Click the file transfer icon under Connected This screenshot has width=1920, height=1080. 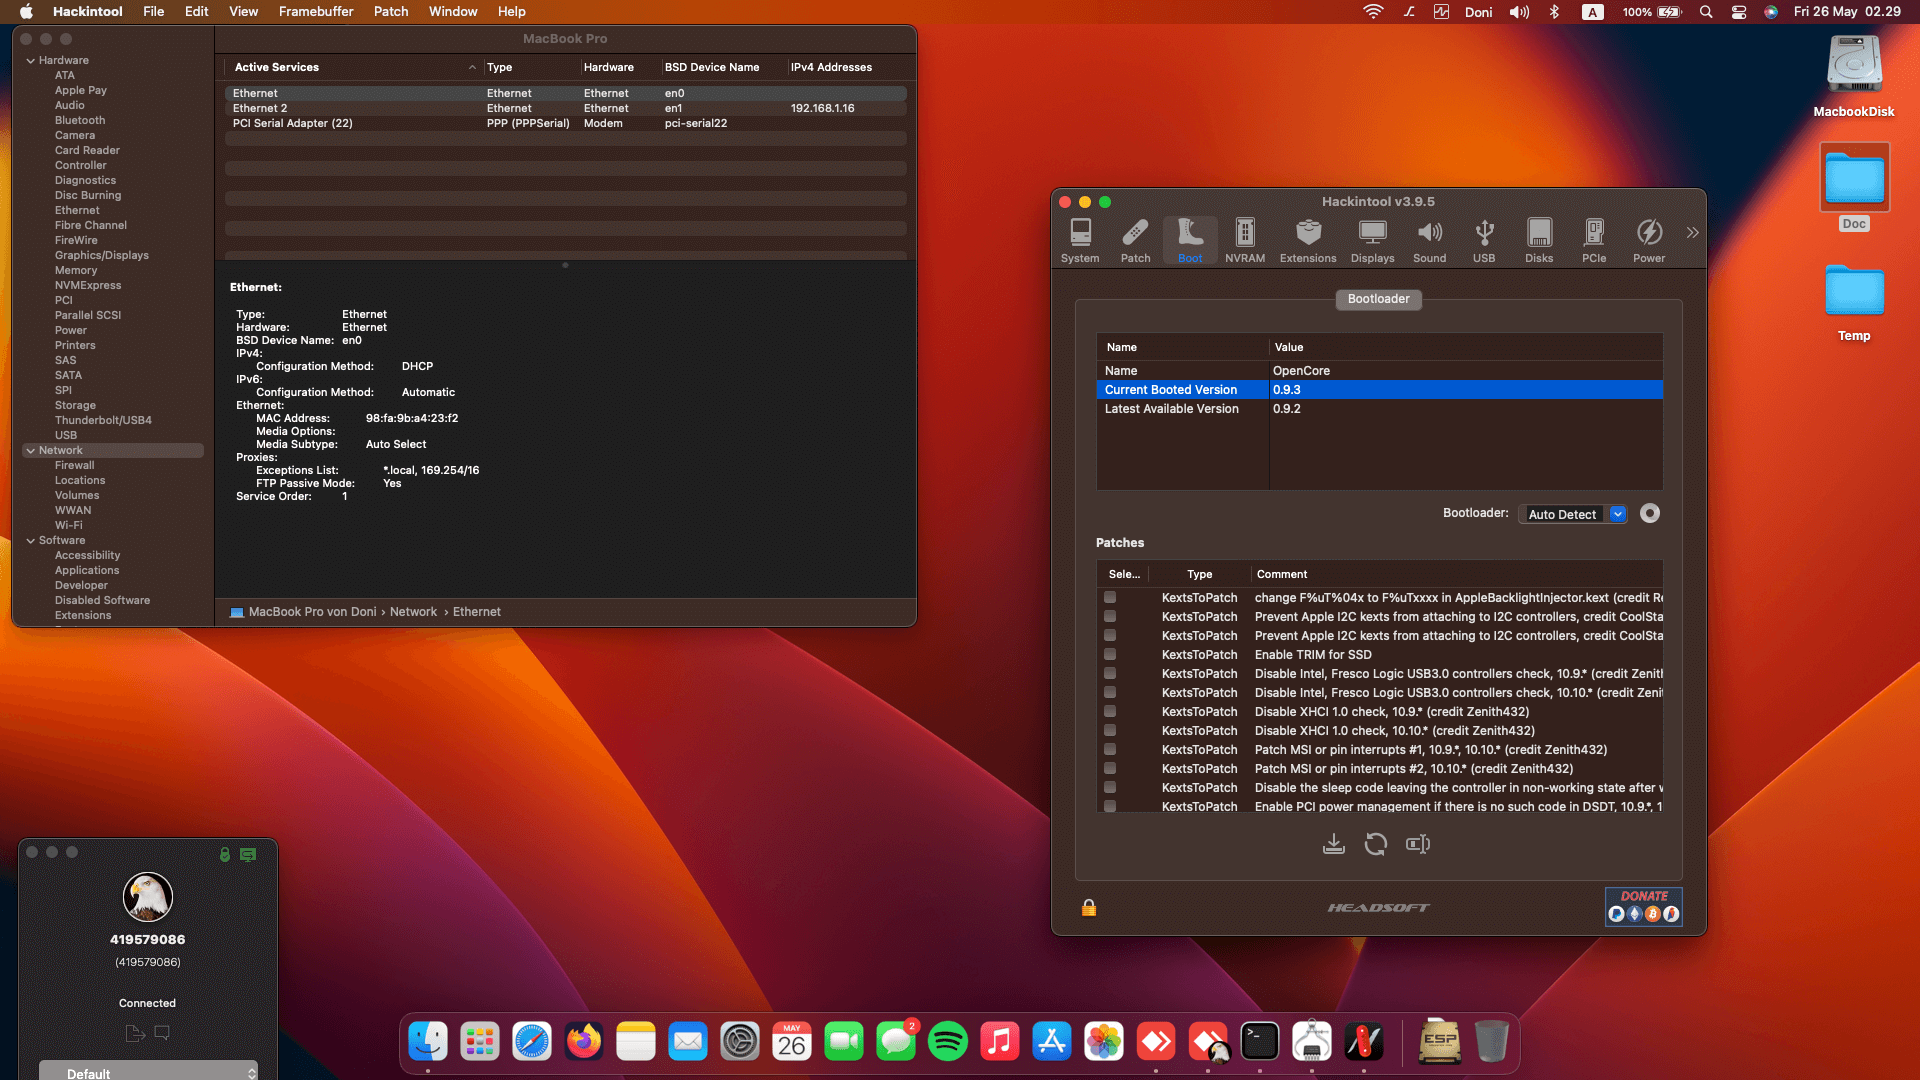[135, 1033]
